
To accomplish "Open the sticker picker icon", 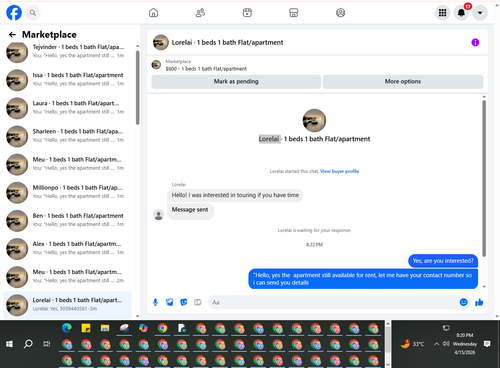I will [184, 302].
